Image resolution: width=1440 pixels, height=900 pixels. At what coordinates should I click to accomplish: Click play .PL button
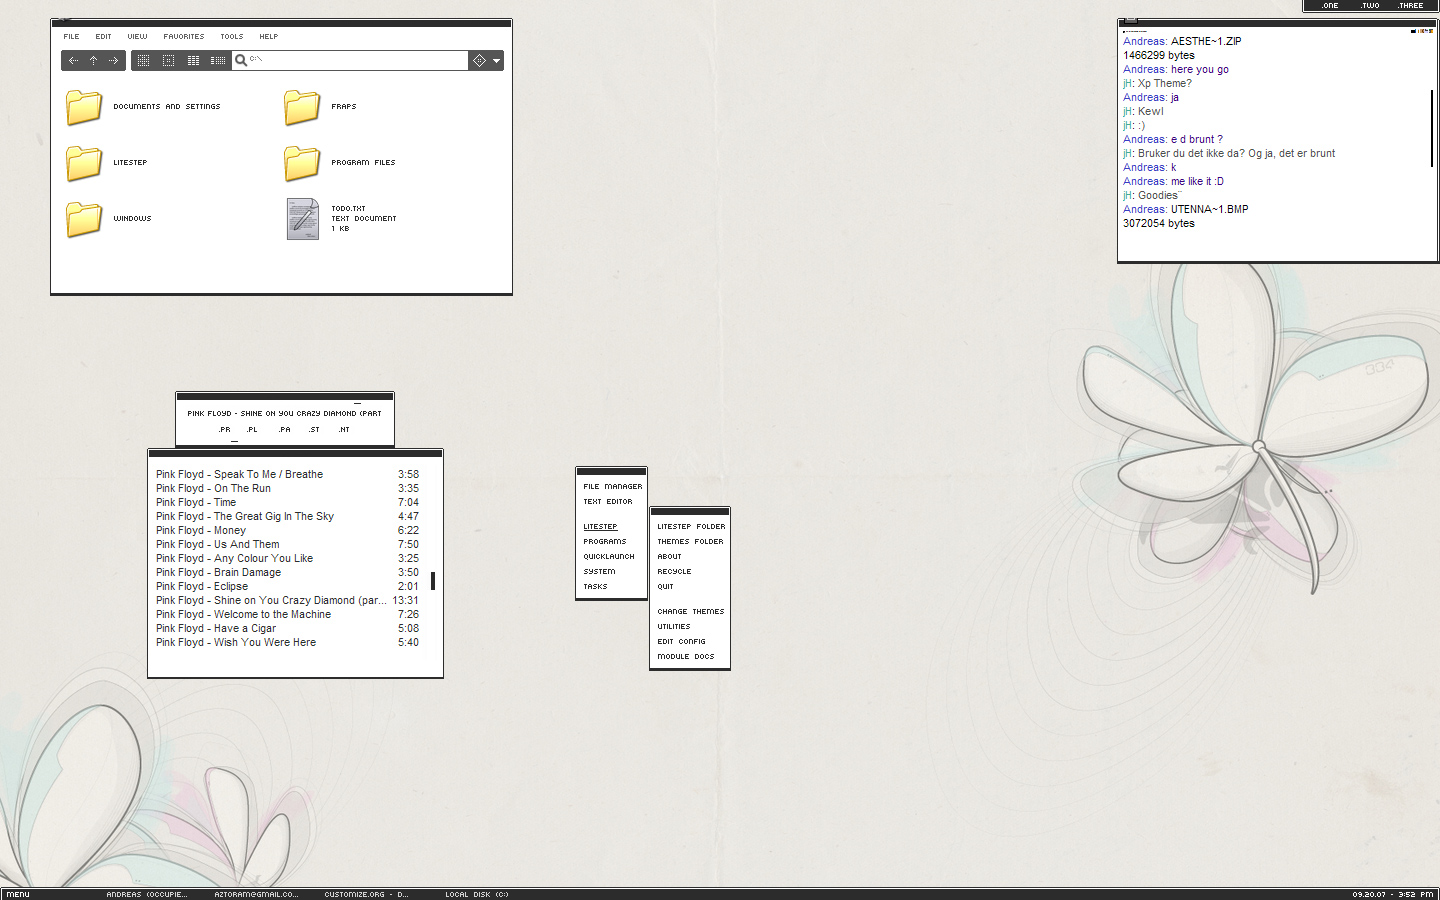pyautogui.click(x=252, y=429)
